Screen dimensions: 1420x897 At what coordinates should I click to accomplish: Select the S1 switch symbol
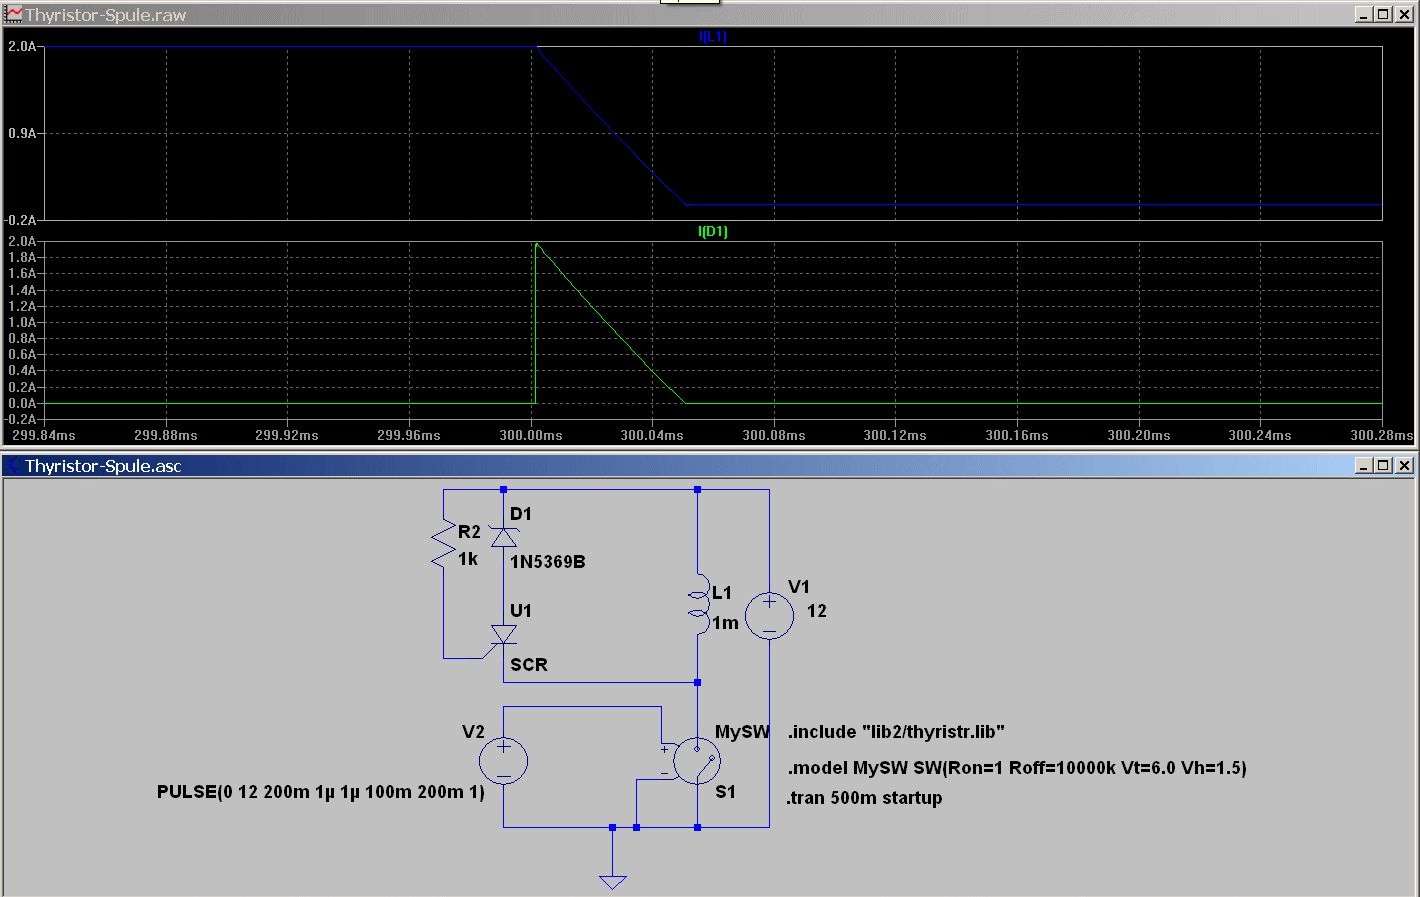tap(697, 762)
